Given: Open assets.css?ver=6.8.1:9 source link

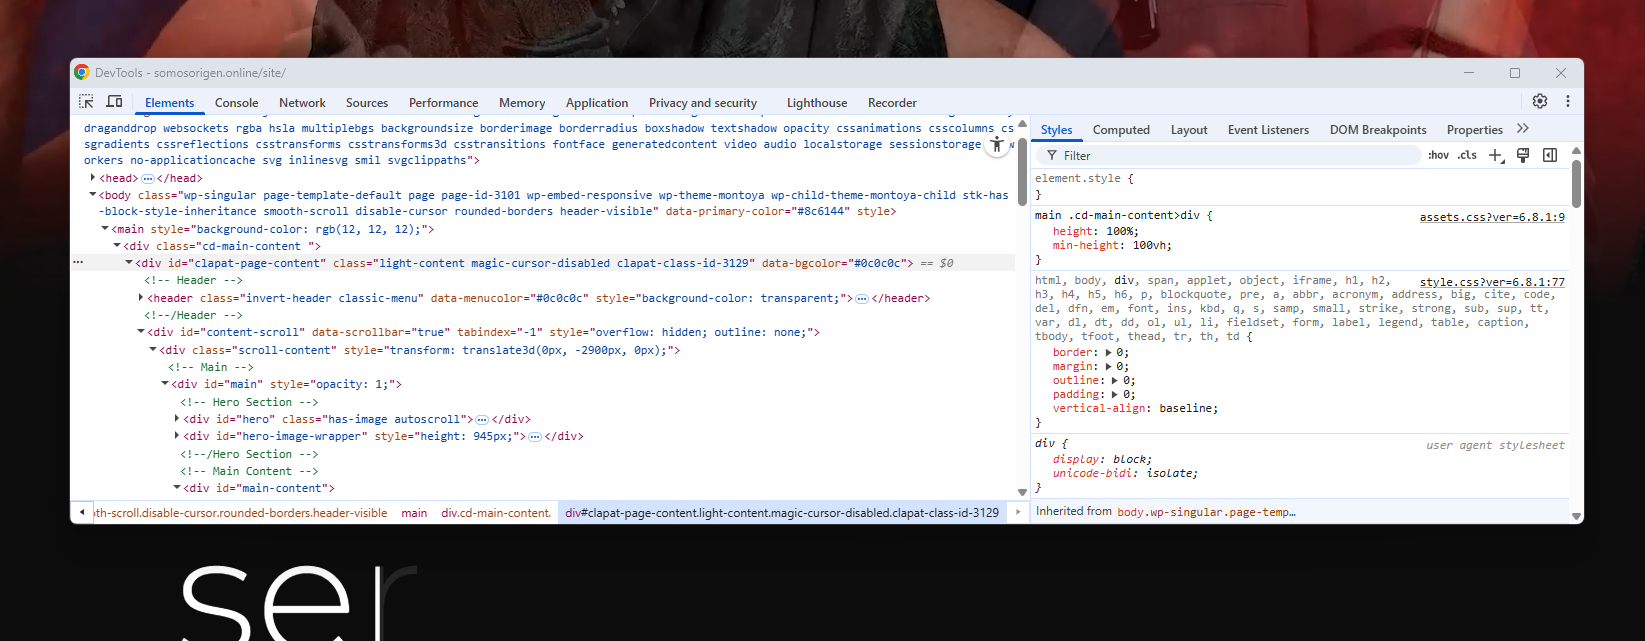Looking at the screenshot, I should click(1492, 217).
